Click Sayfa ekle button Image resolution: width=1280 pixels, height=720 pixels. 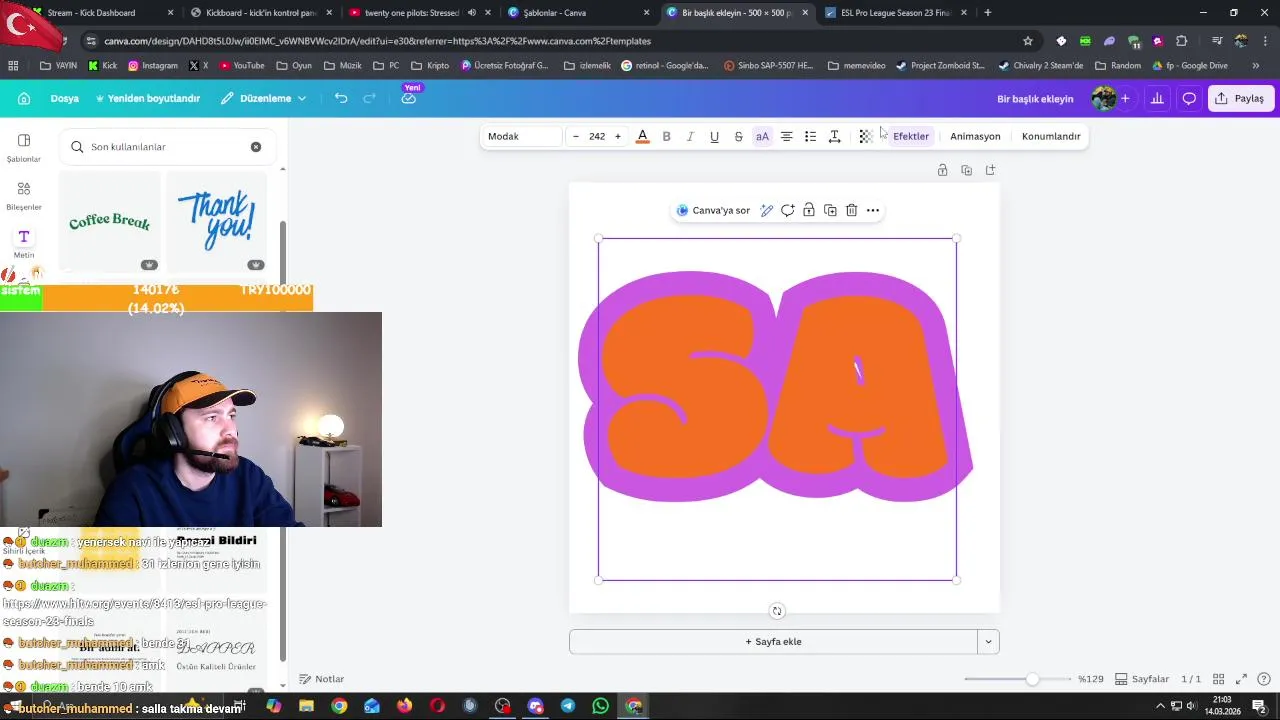(x=773, y=642)
